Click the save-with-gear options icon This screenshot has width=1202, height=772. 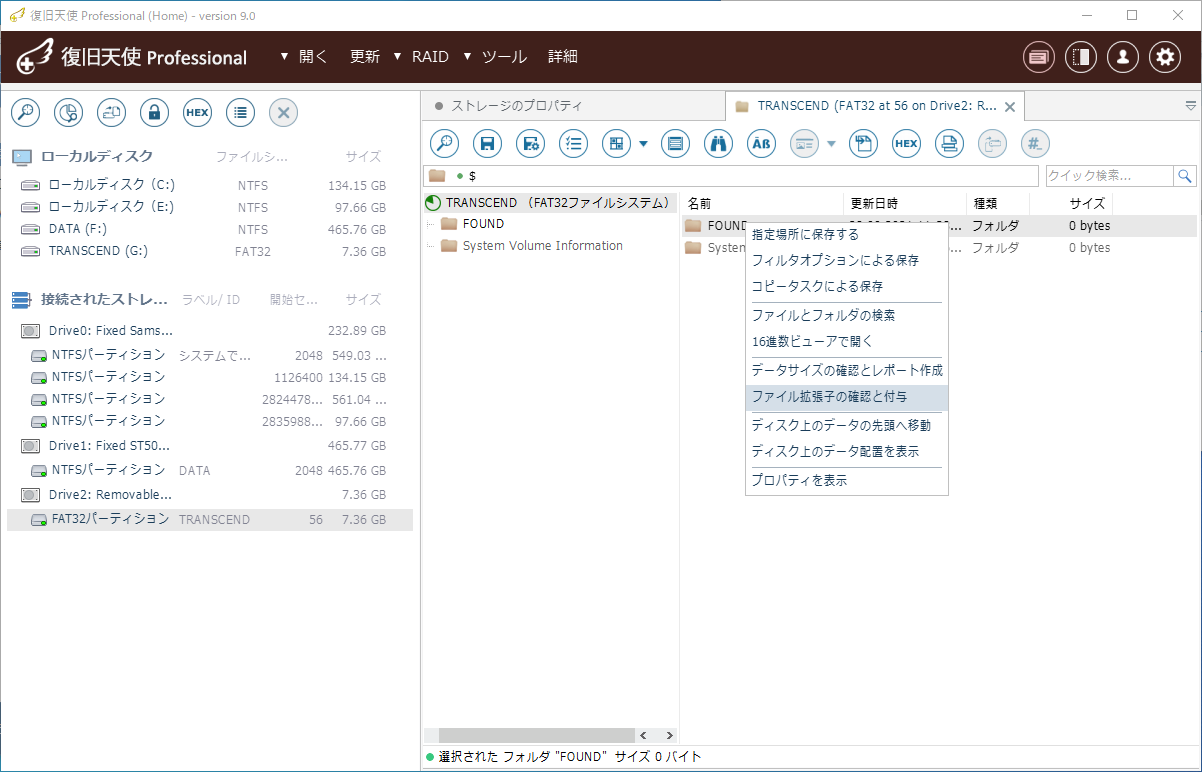tap(530, 144)
